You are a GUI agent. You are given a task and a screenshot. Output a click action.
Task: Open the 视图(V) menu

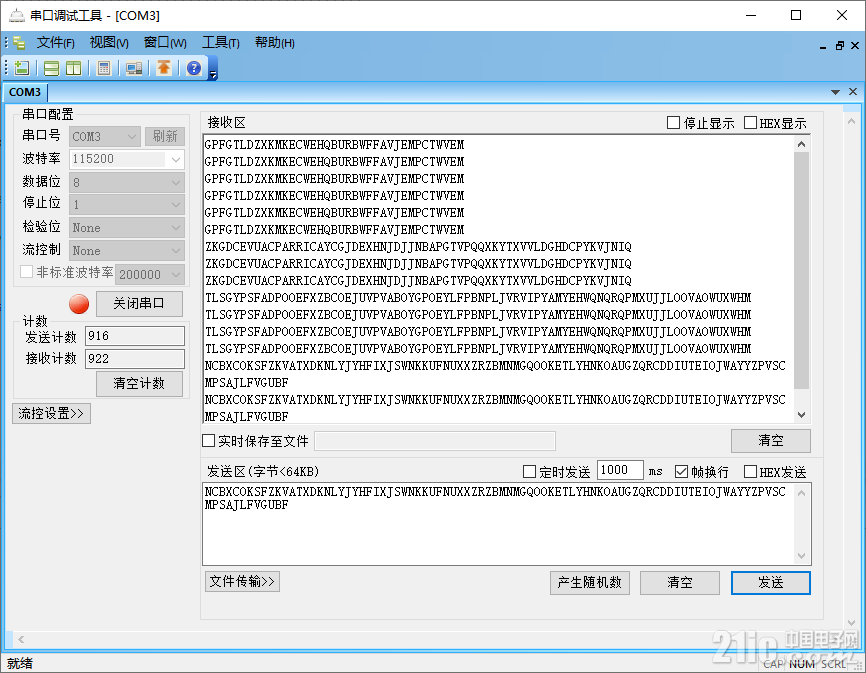coord(109,43)
